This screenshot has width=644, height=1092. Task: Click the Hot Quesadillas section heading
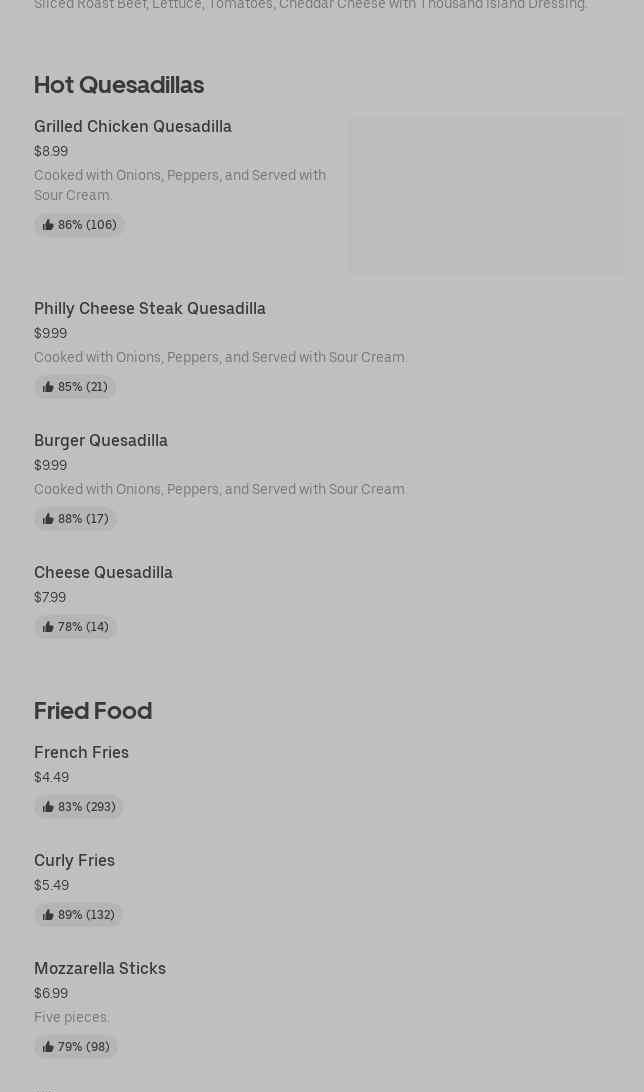tap(119, 85)
